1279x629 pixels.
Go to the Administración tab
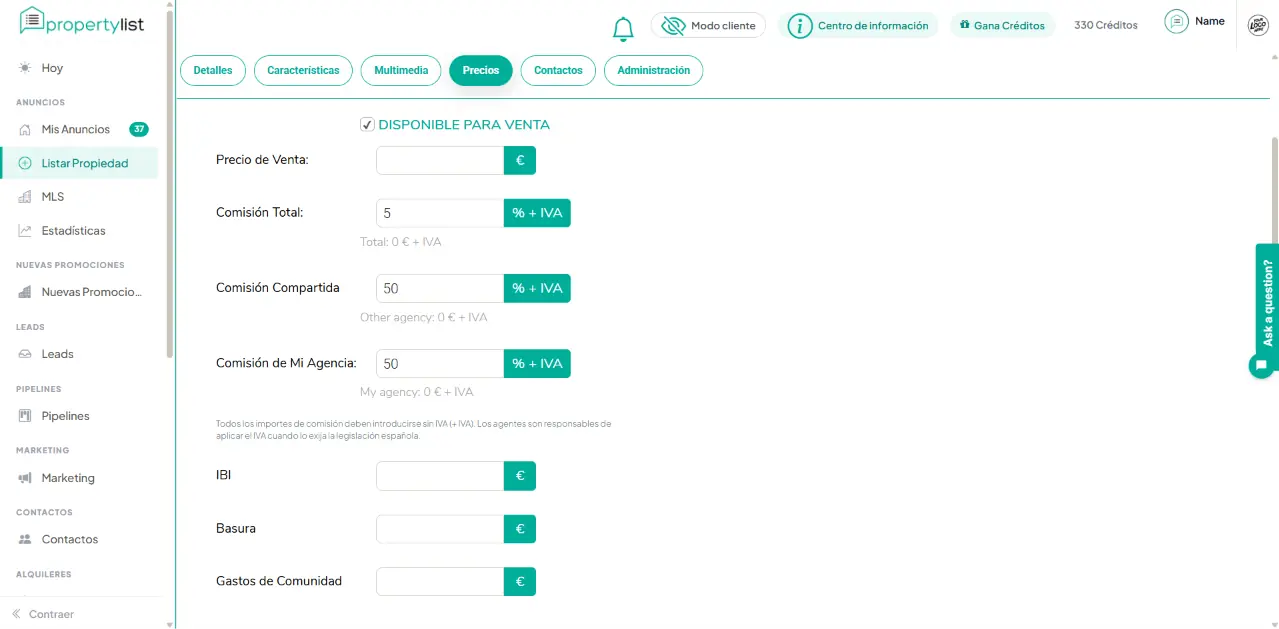point(654,71)
